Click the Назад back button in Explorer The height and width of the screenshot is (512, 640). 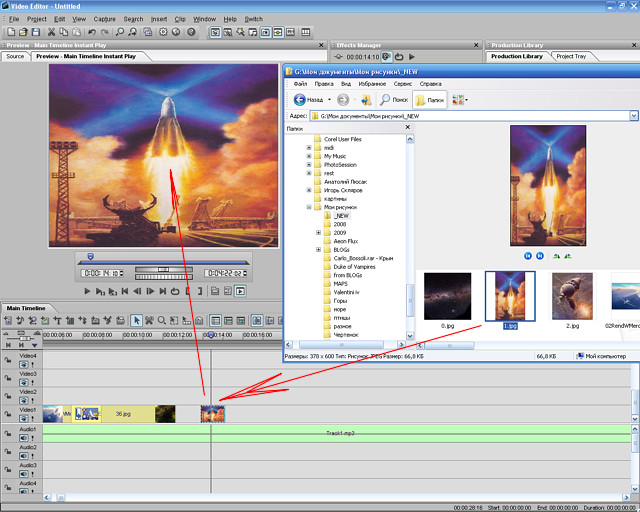pos(309,100)
